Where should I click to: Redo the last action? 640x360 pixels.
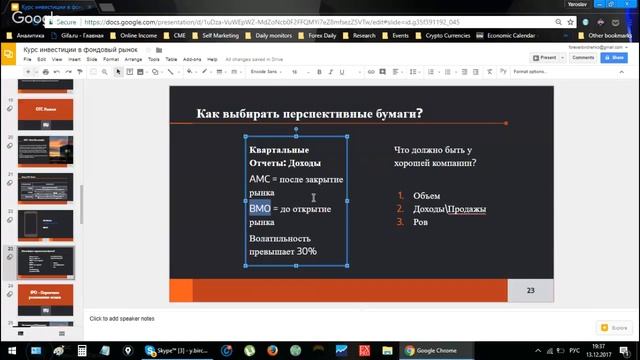coord(68,72)
